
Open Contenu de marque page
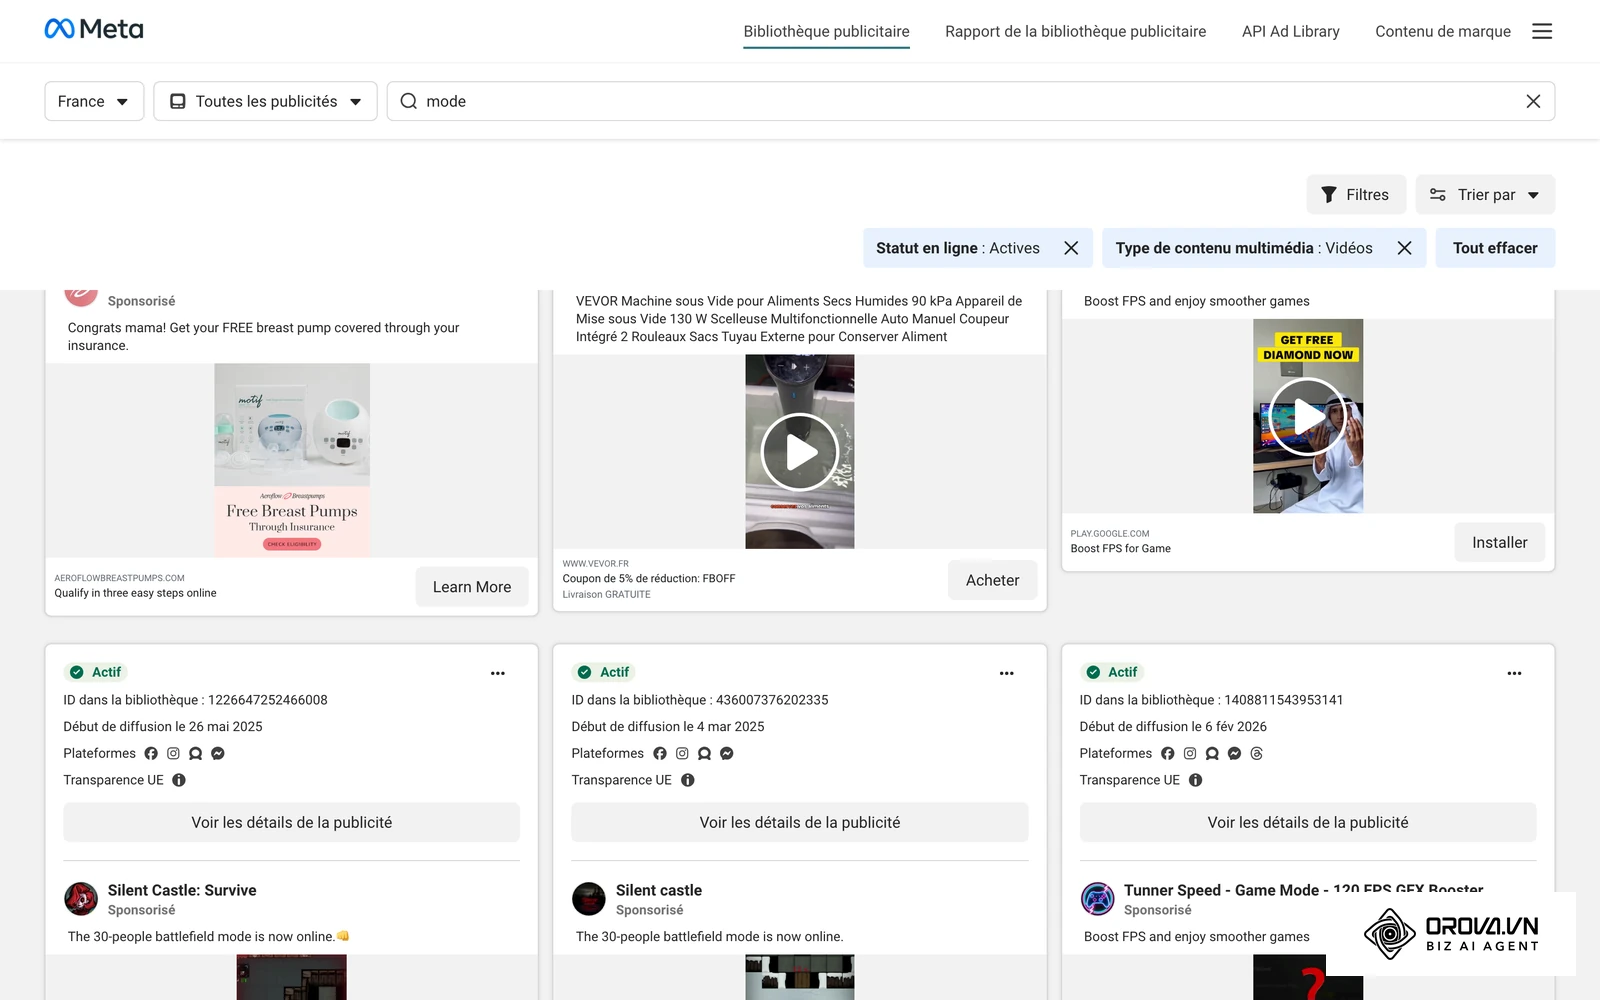pos(1442,31)
